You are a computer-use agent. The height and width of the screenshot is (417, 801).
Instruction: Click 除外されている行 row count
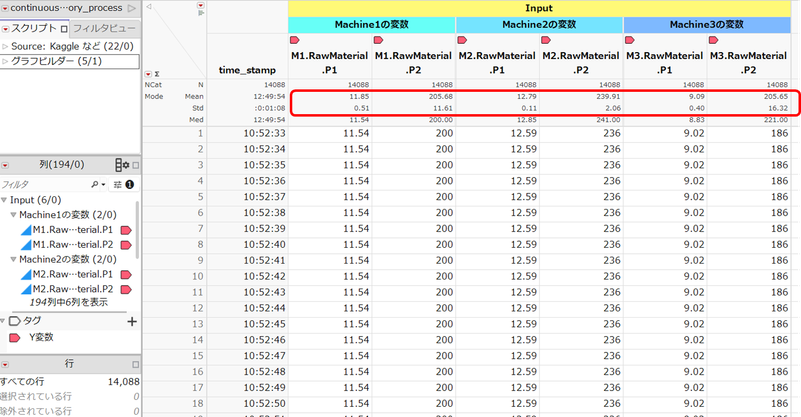point(136,411)
